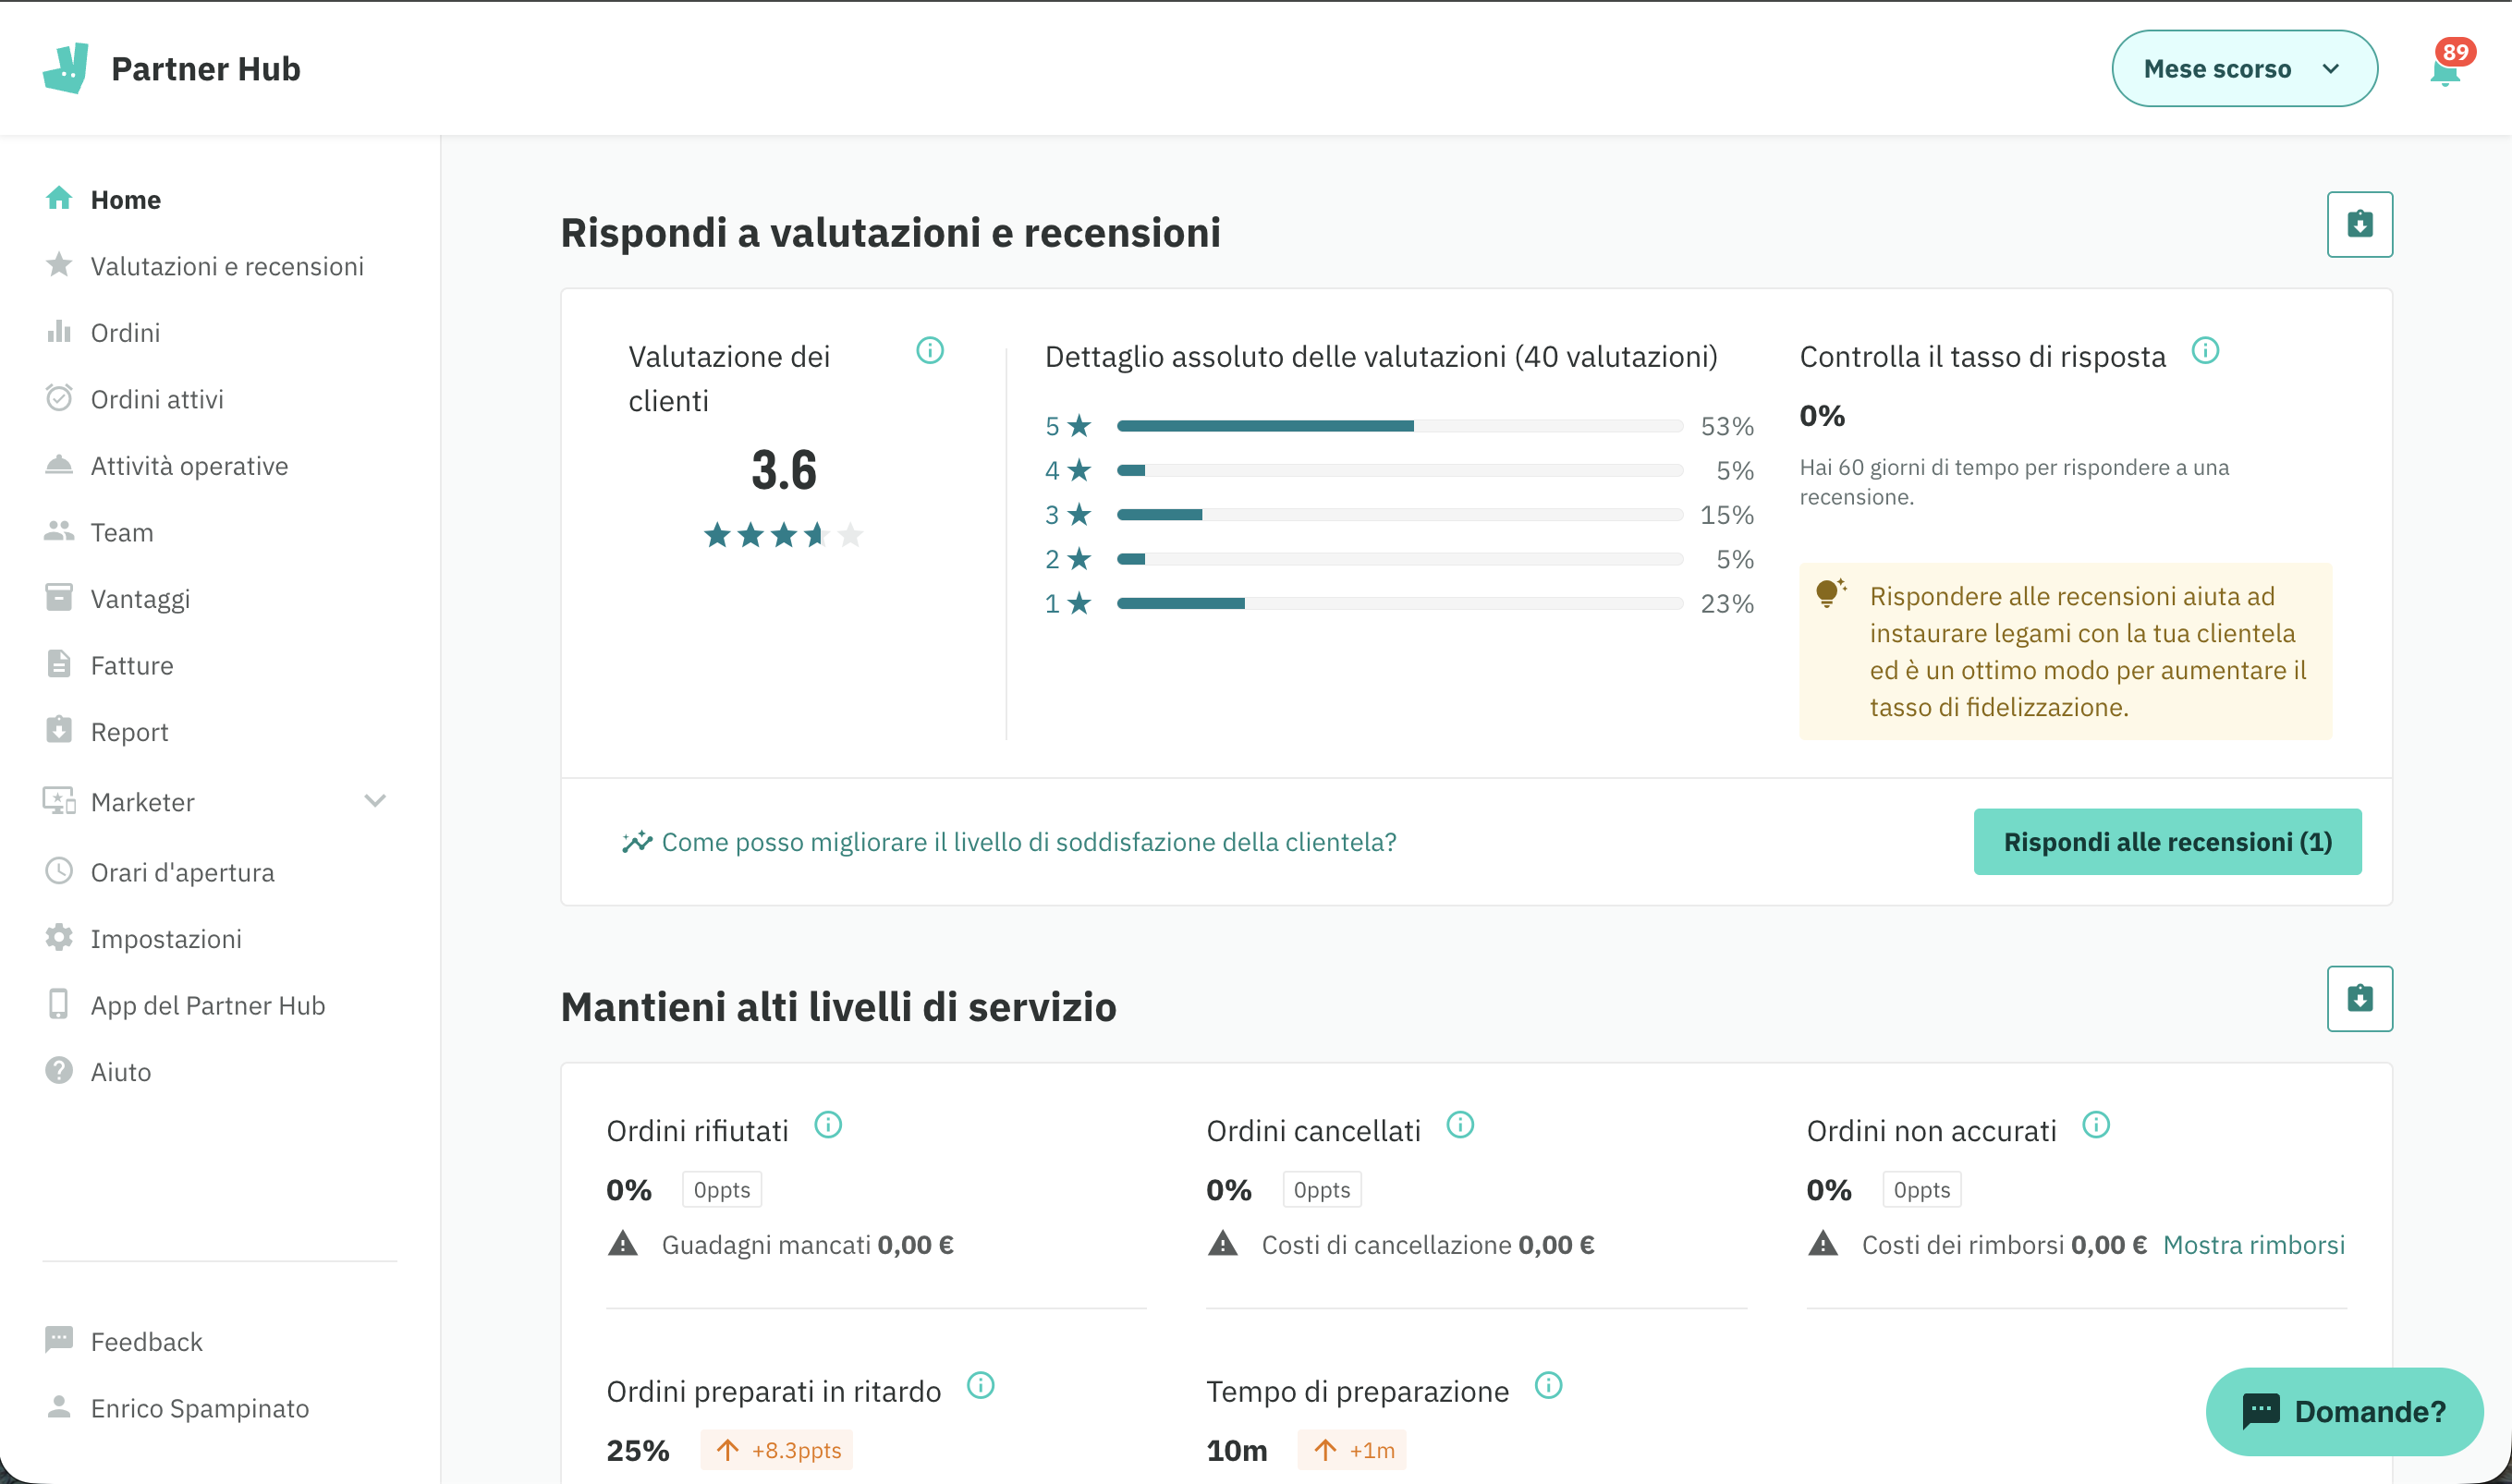This screenshot has width=2512, height=1484.
Task: Click the 3.6 customer rating value
Action: [x=784, y=470]
